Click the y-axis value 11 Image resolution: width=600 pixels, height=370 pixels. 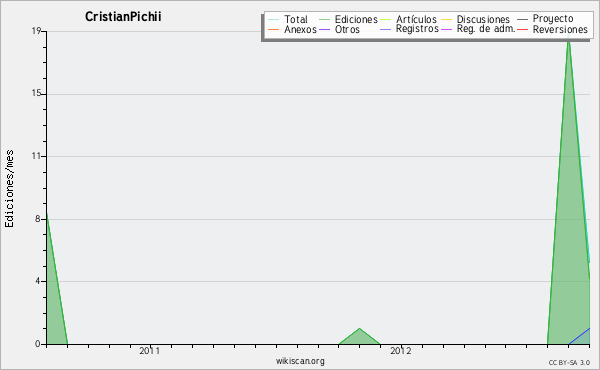tap(36, 156)
